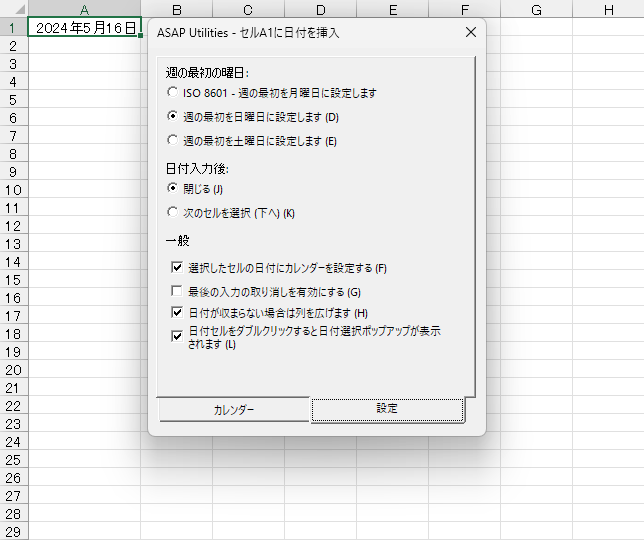This screenshot has height=540, width=644.
Task: Select column E header
Action: [x=393, y=9]
